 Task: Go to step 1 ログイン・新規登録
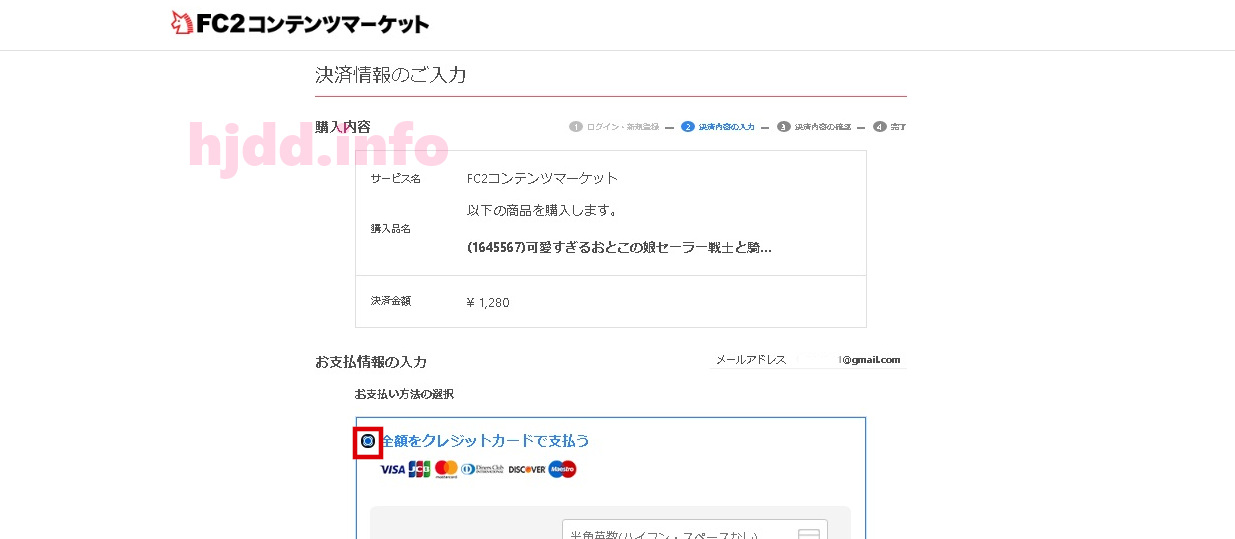point(615,127)
